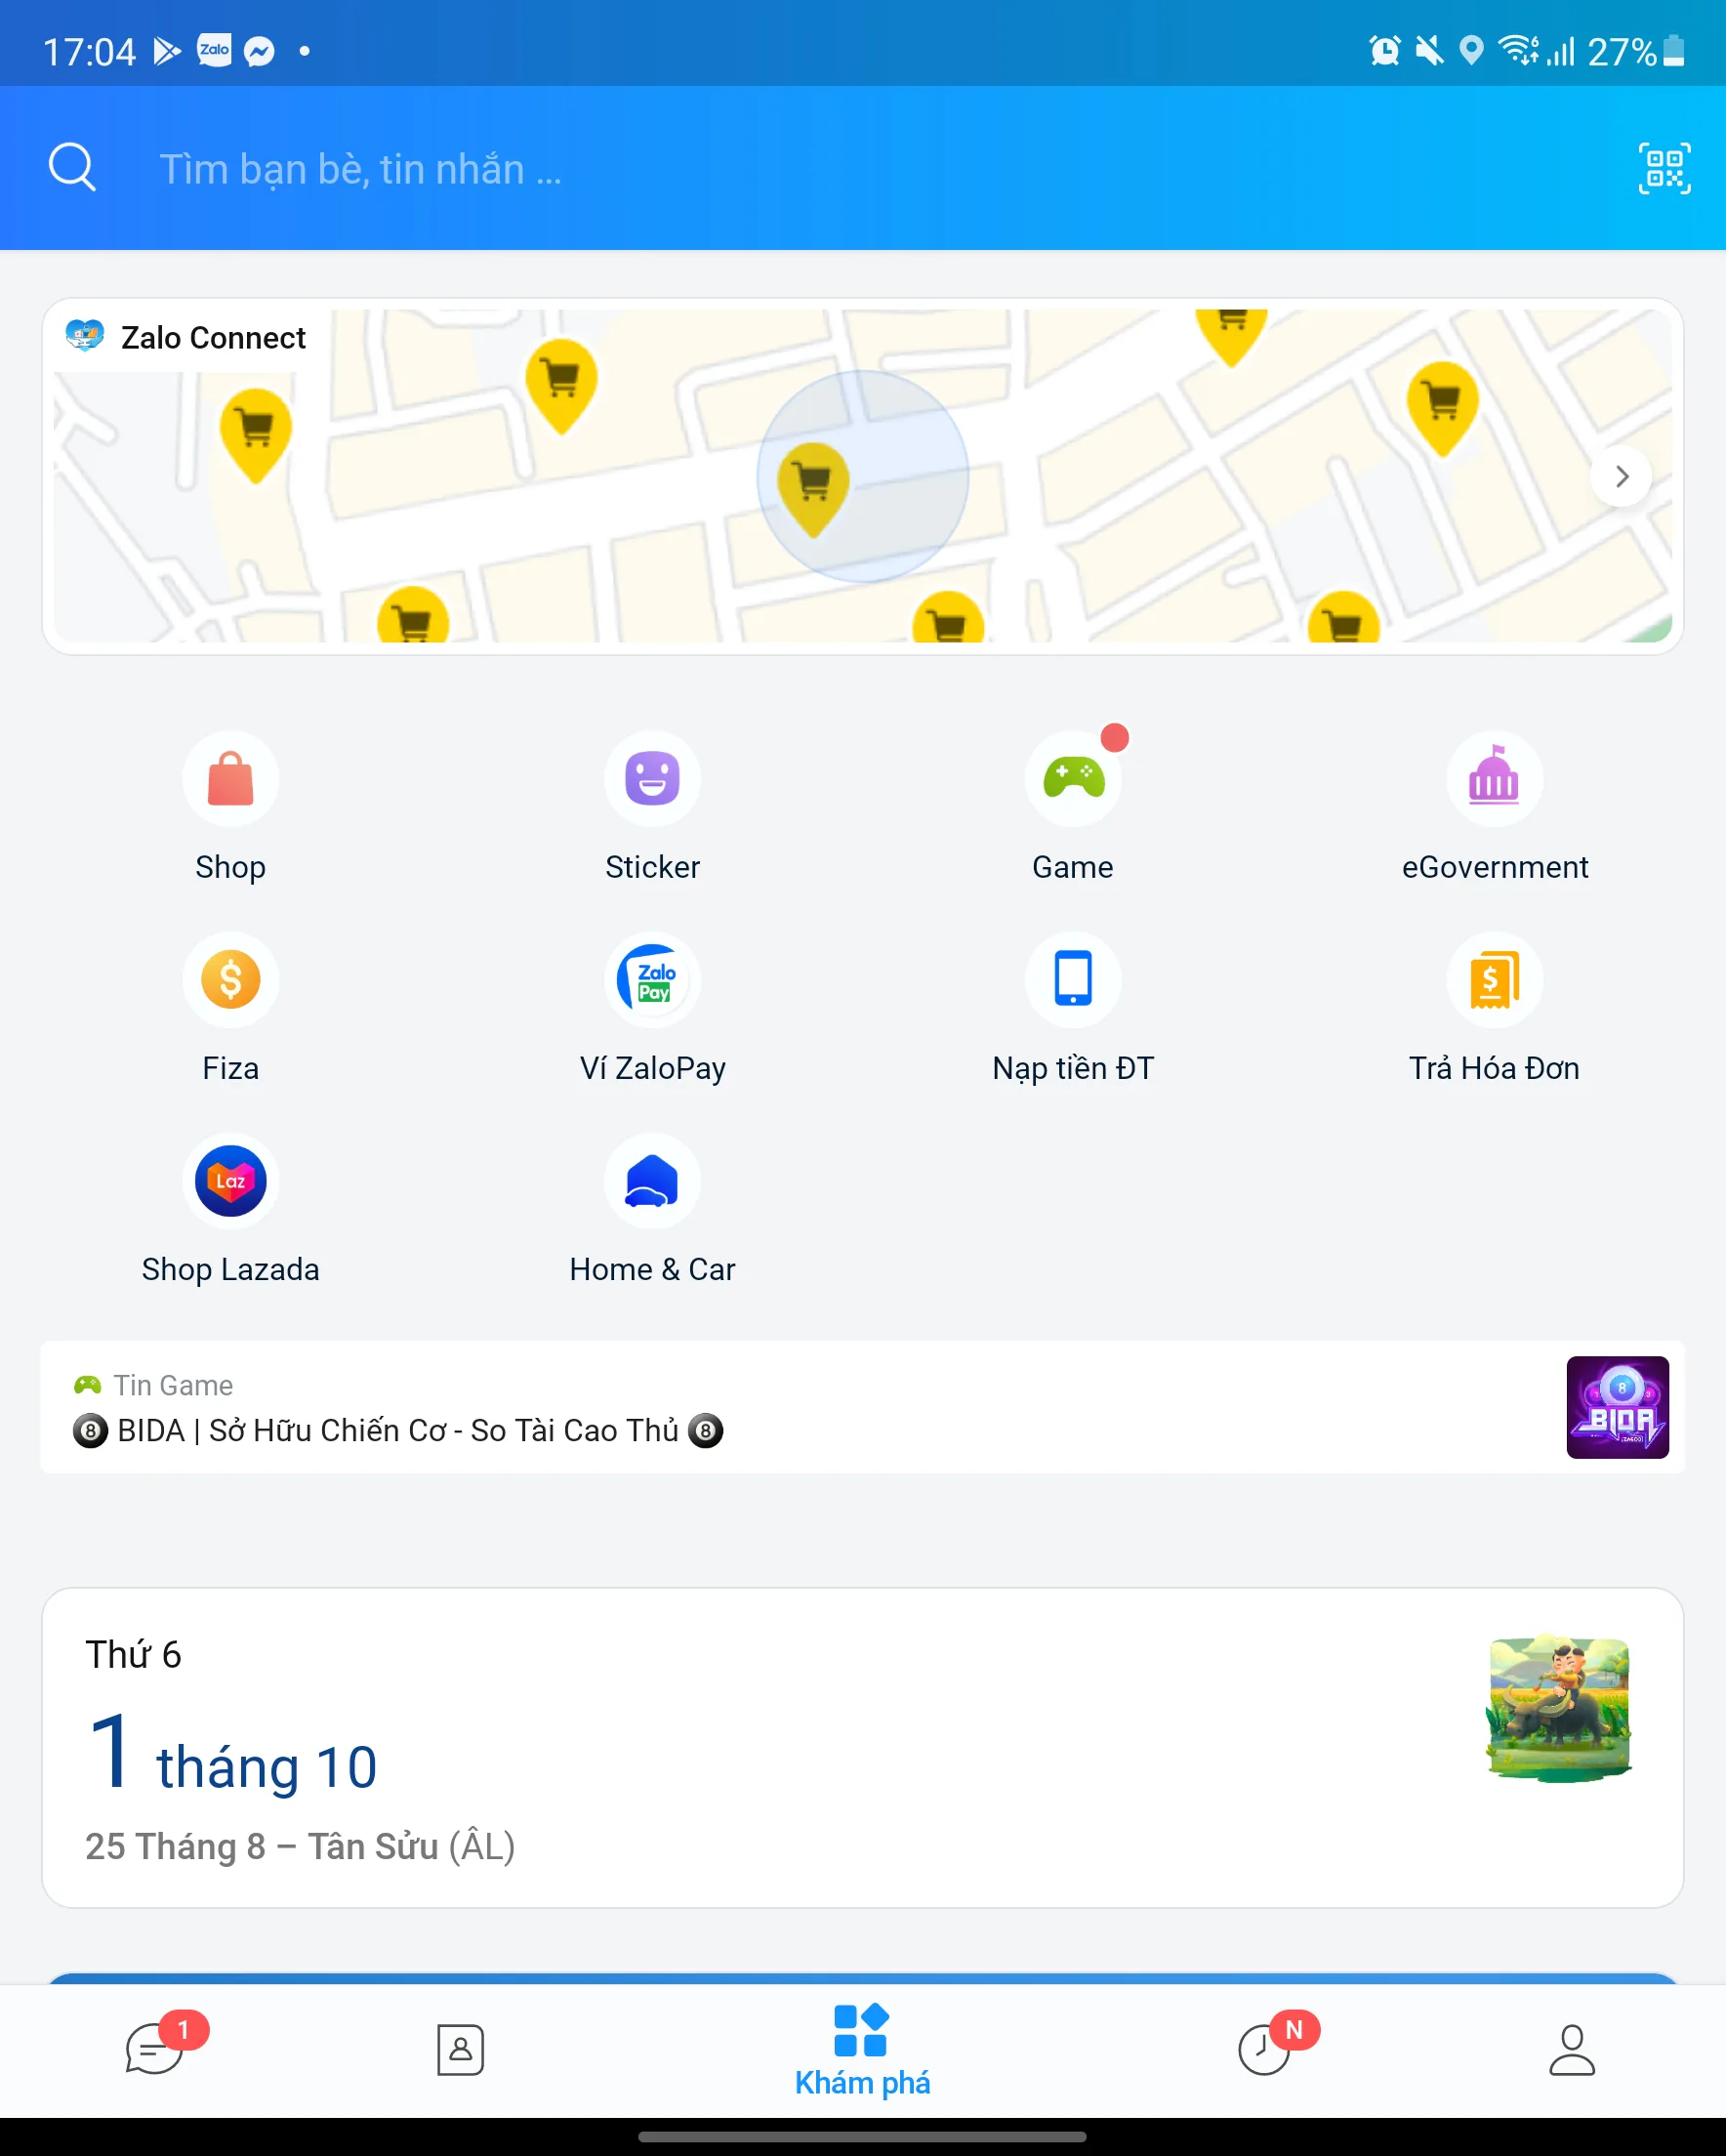Expand Zalo Connect with the arrow

coord(1621,477)
